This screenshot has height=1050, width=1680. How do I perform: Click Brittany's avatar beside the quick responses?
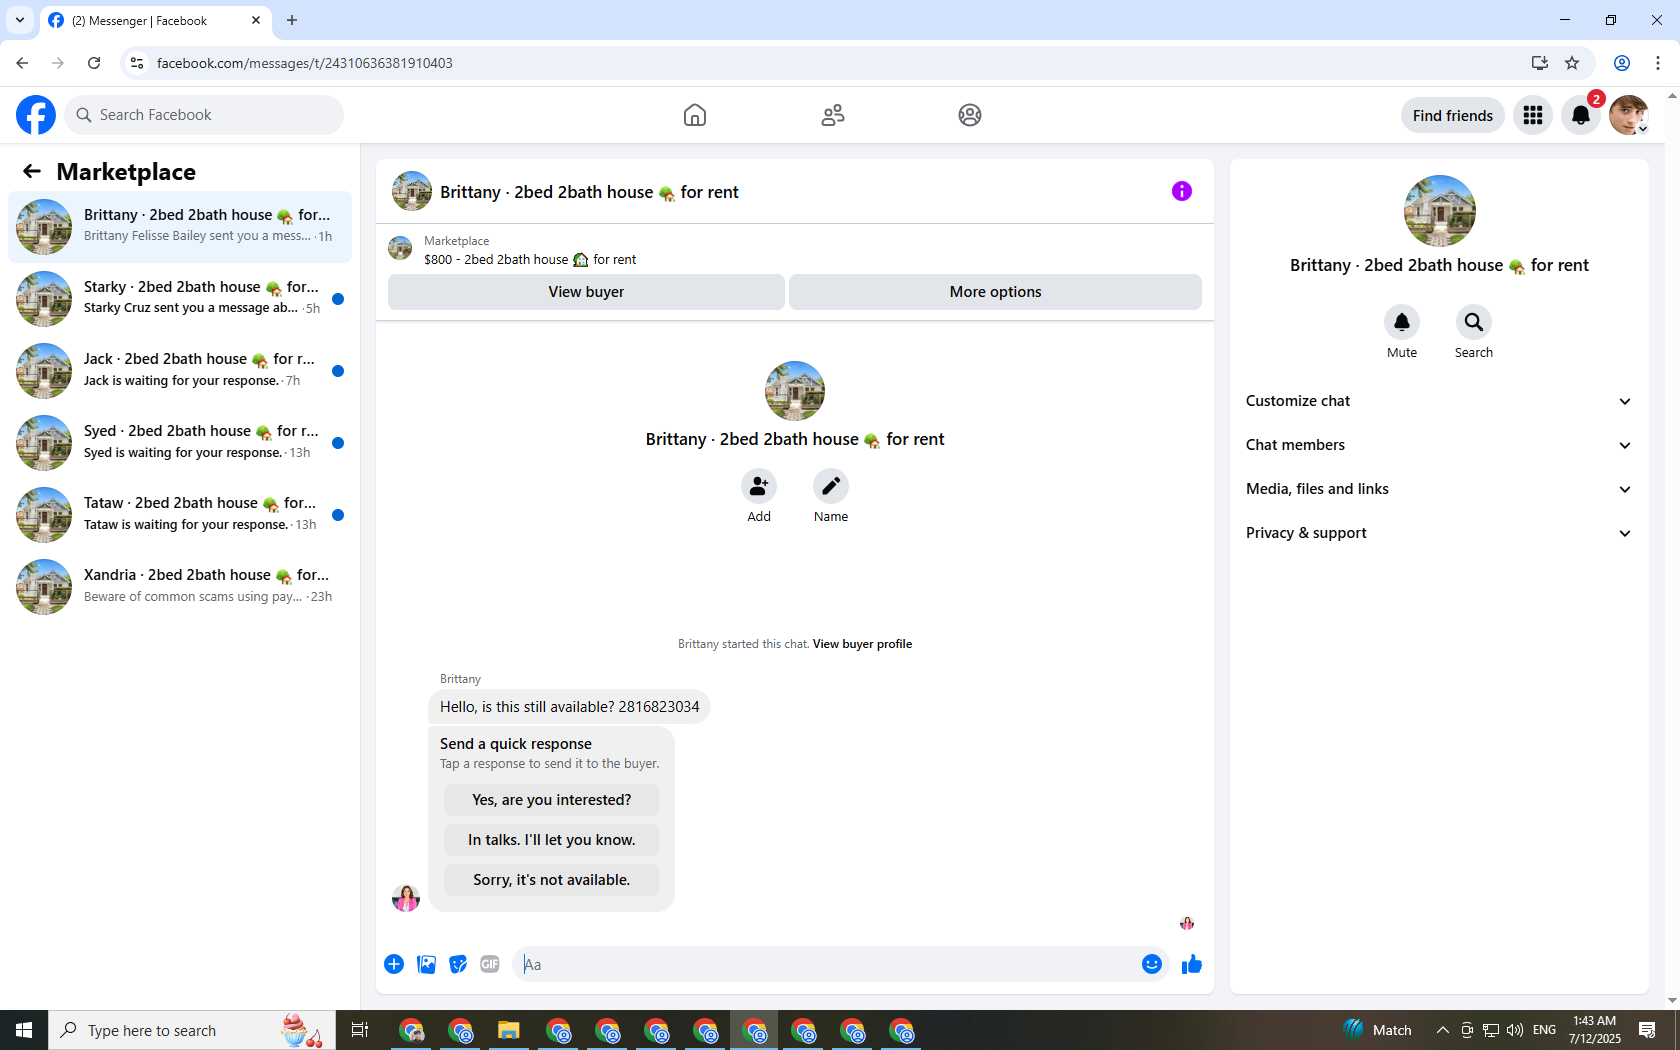pyautogui.click(x=406, y=898)
